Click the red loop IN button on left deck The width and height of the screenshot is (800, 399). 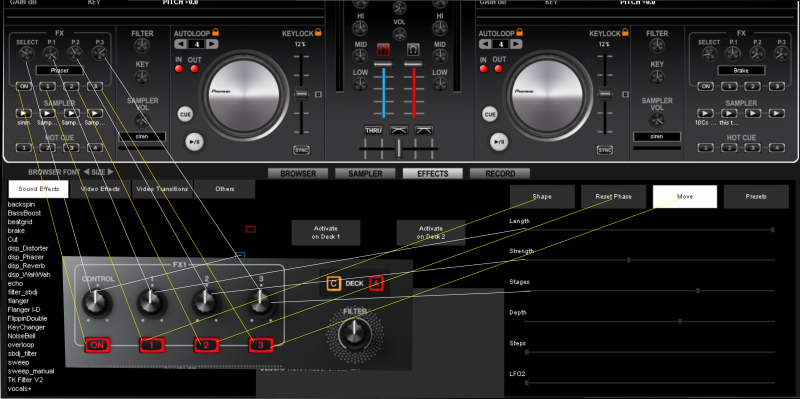tap(179, 69)
